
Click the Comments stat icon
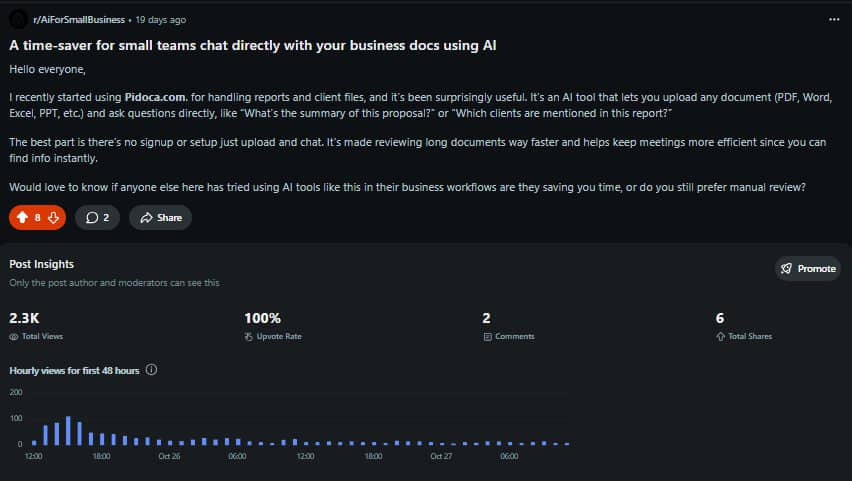point(487,337)
